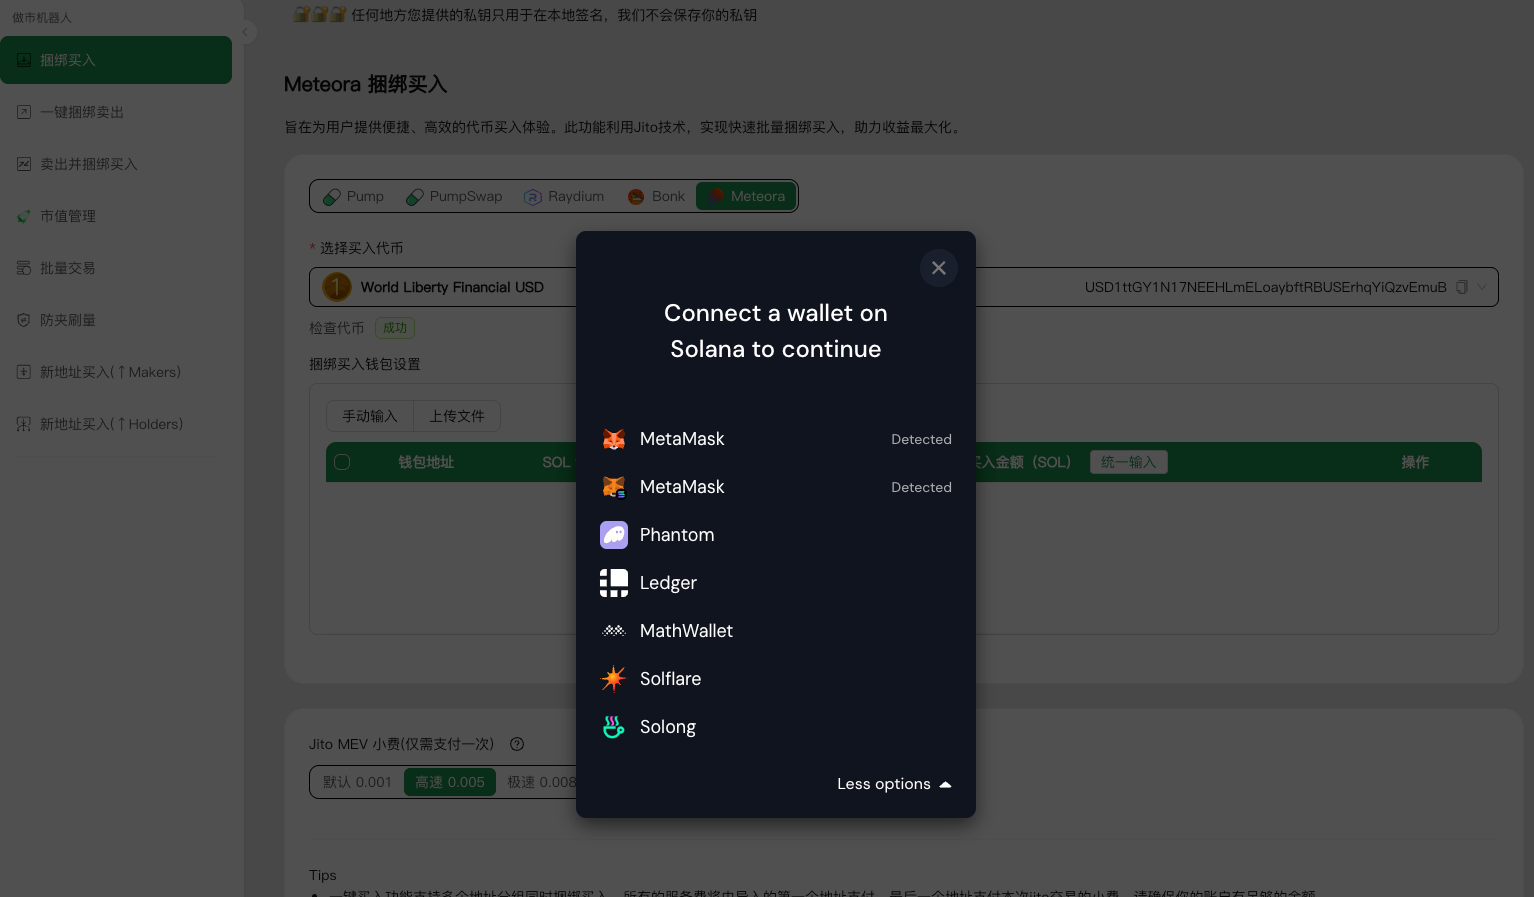Toggle the select-all wallet checkbox

(x=342, y=462)
